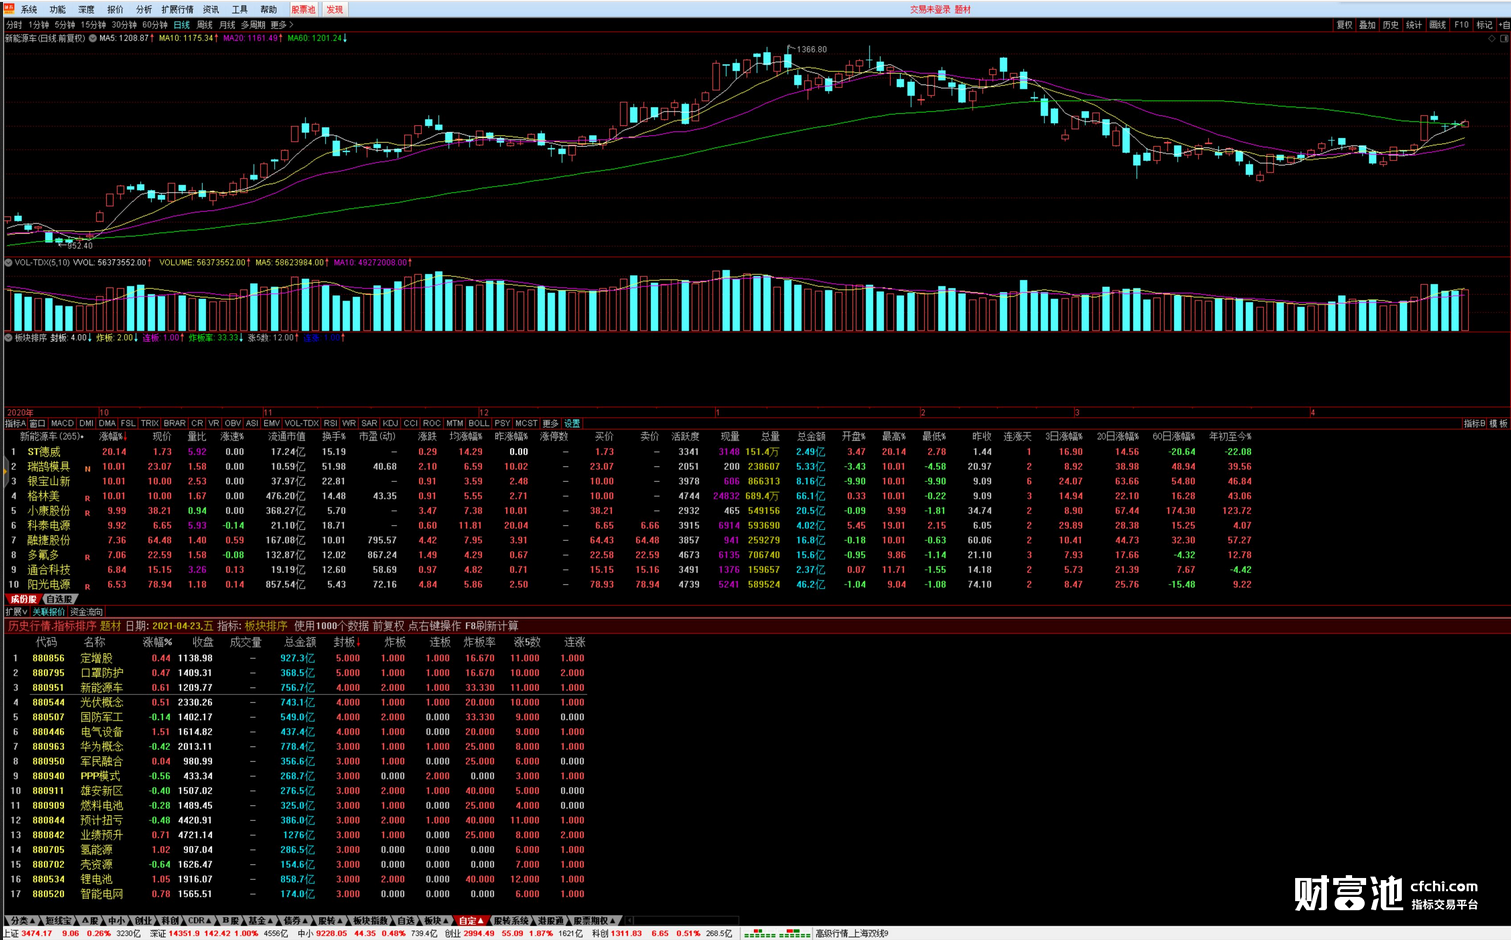Screen dimensions: 1511x940
Task: Click the 上证 index in status bar
Action: (70, 934)
